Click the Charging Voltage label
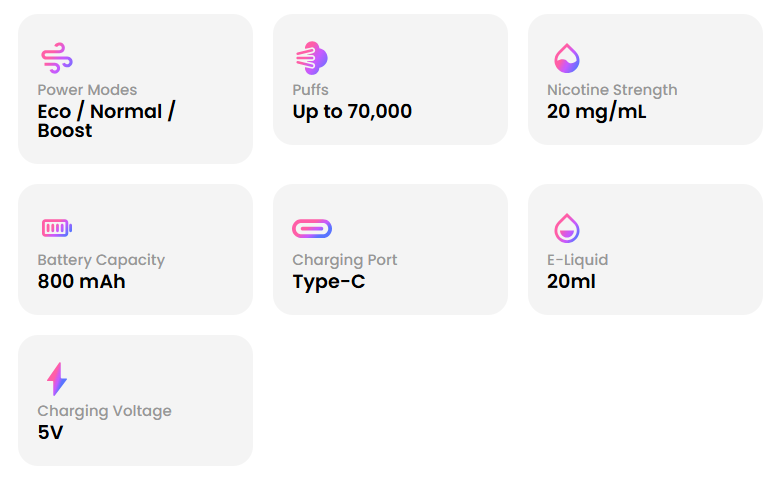Image resolution: width=778 pixels, height=477 pixels. 105,411
